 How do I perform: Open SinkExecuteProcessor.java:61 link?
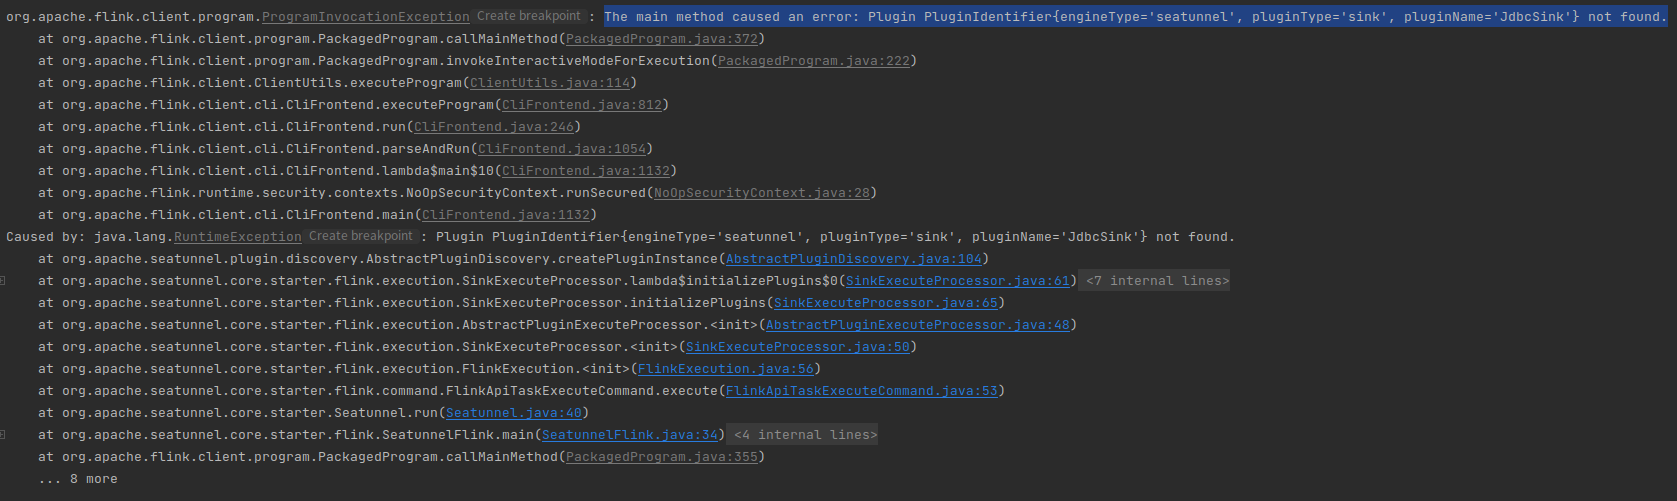958,281
